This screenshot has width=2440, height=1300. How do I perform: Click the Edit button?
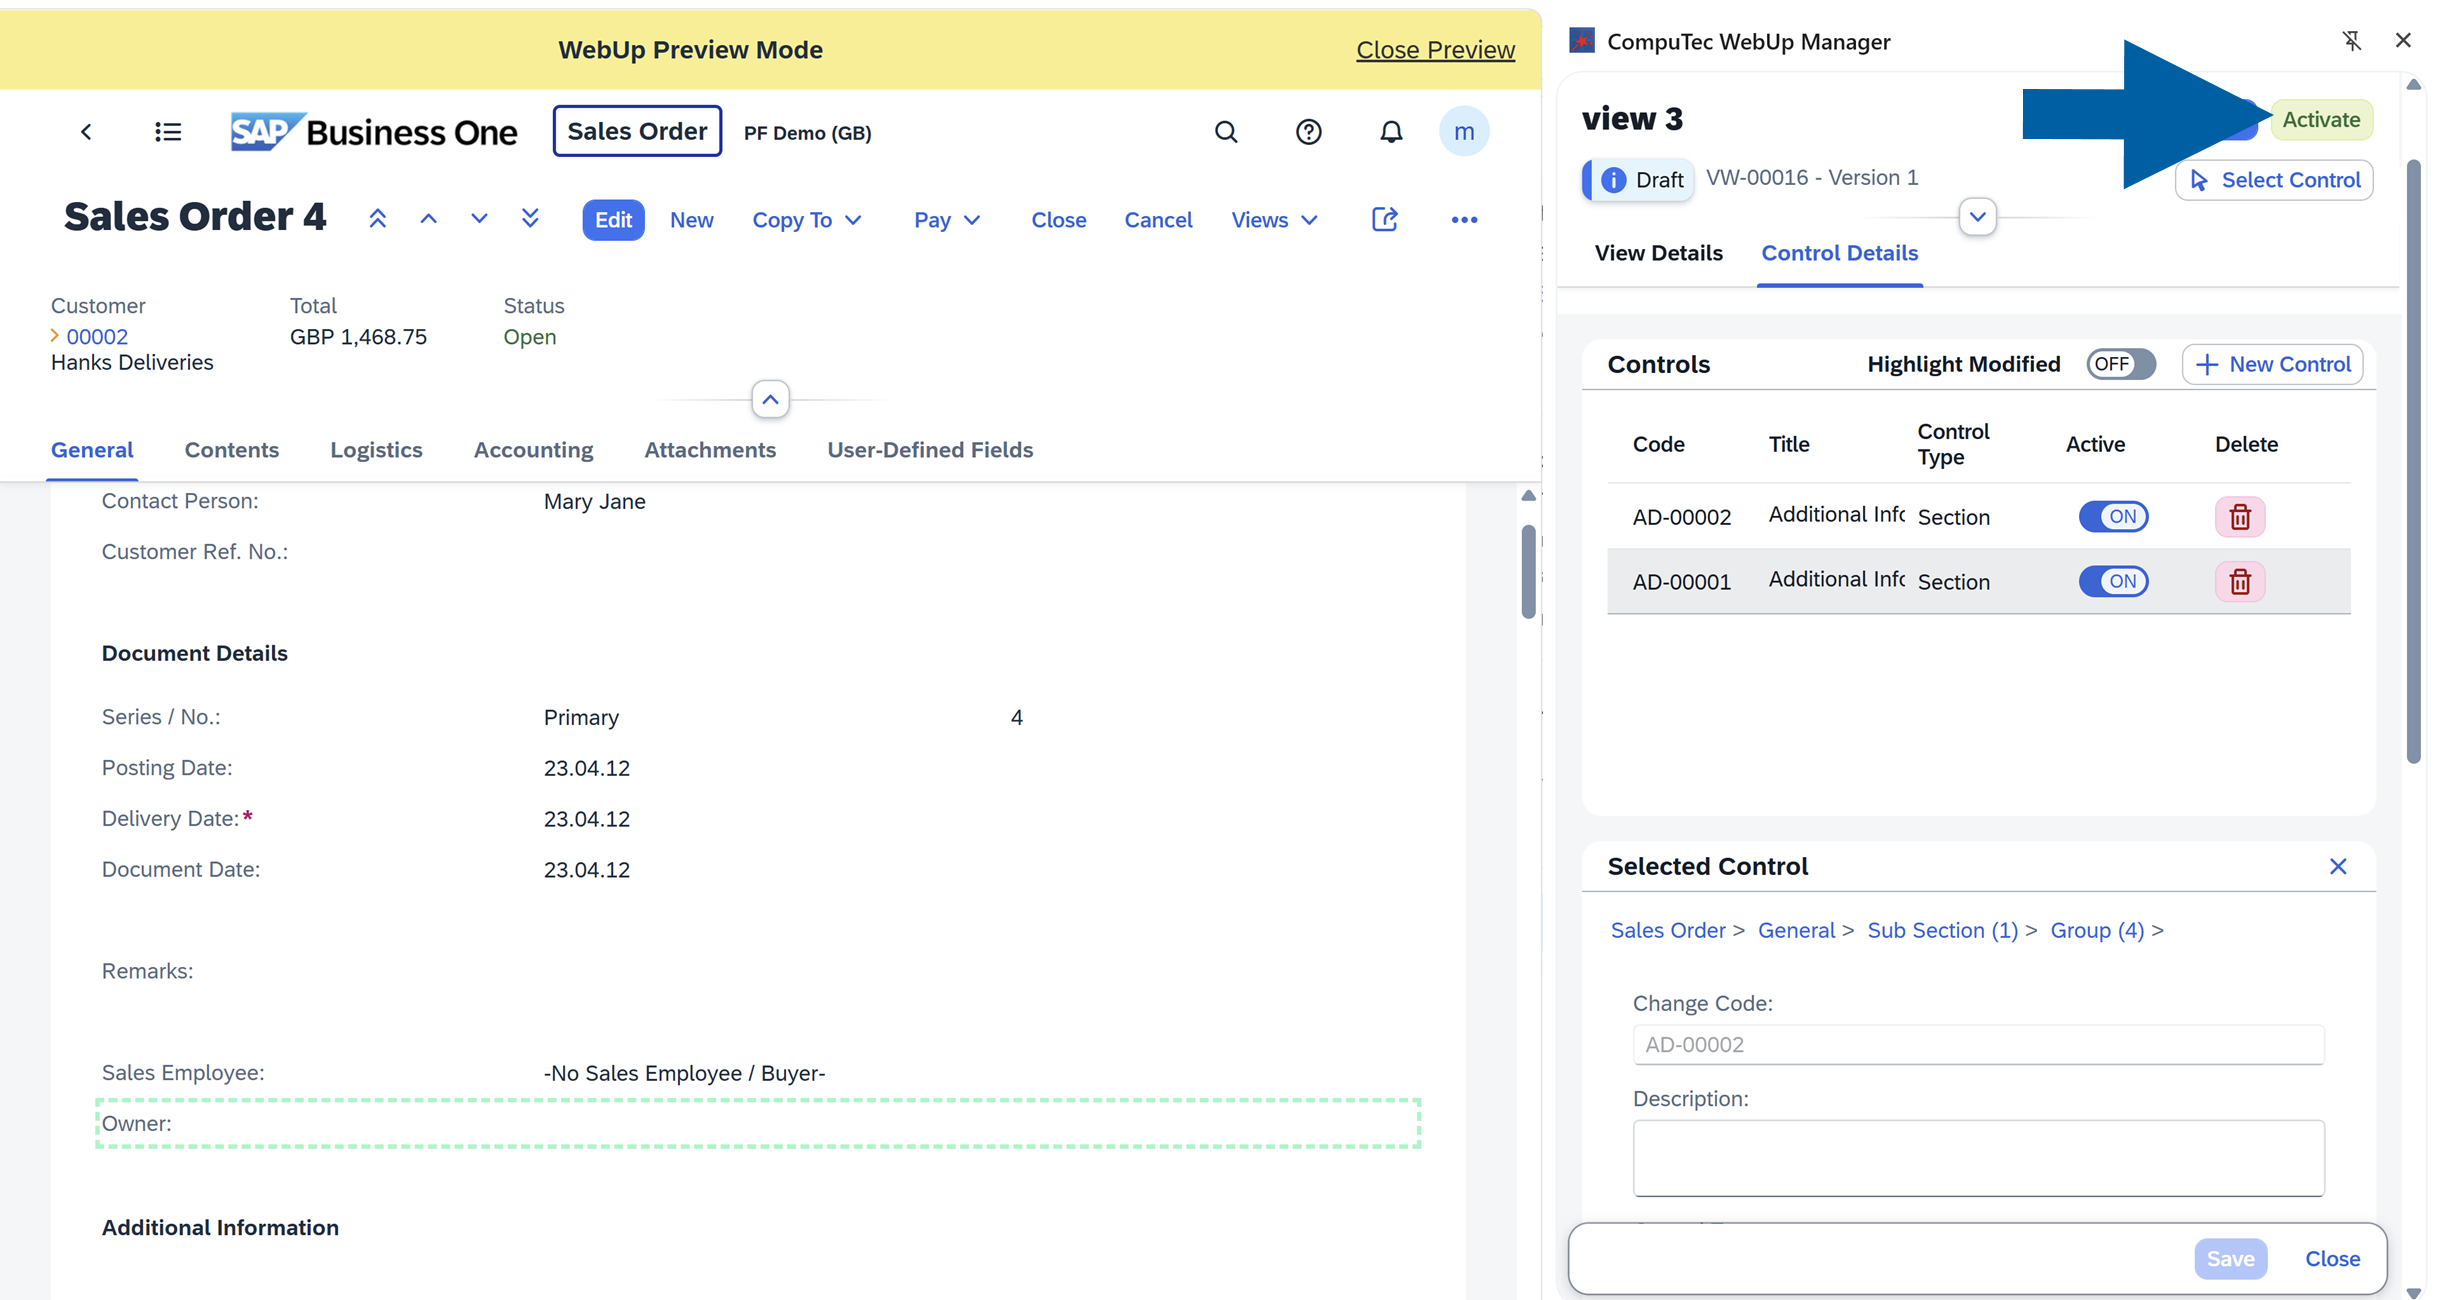point(613,220)
